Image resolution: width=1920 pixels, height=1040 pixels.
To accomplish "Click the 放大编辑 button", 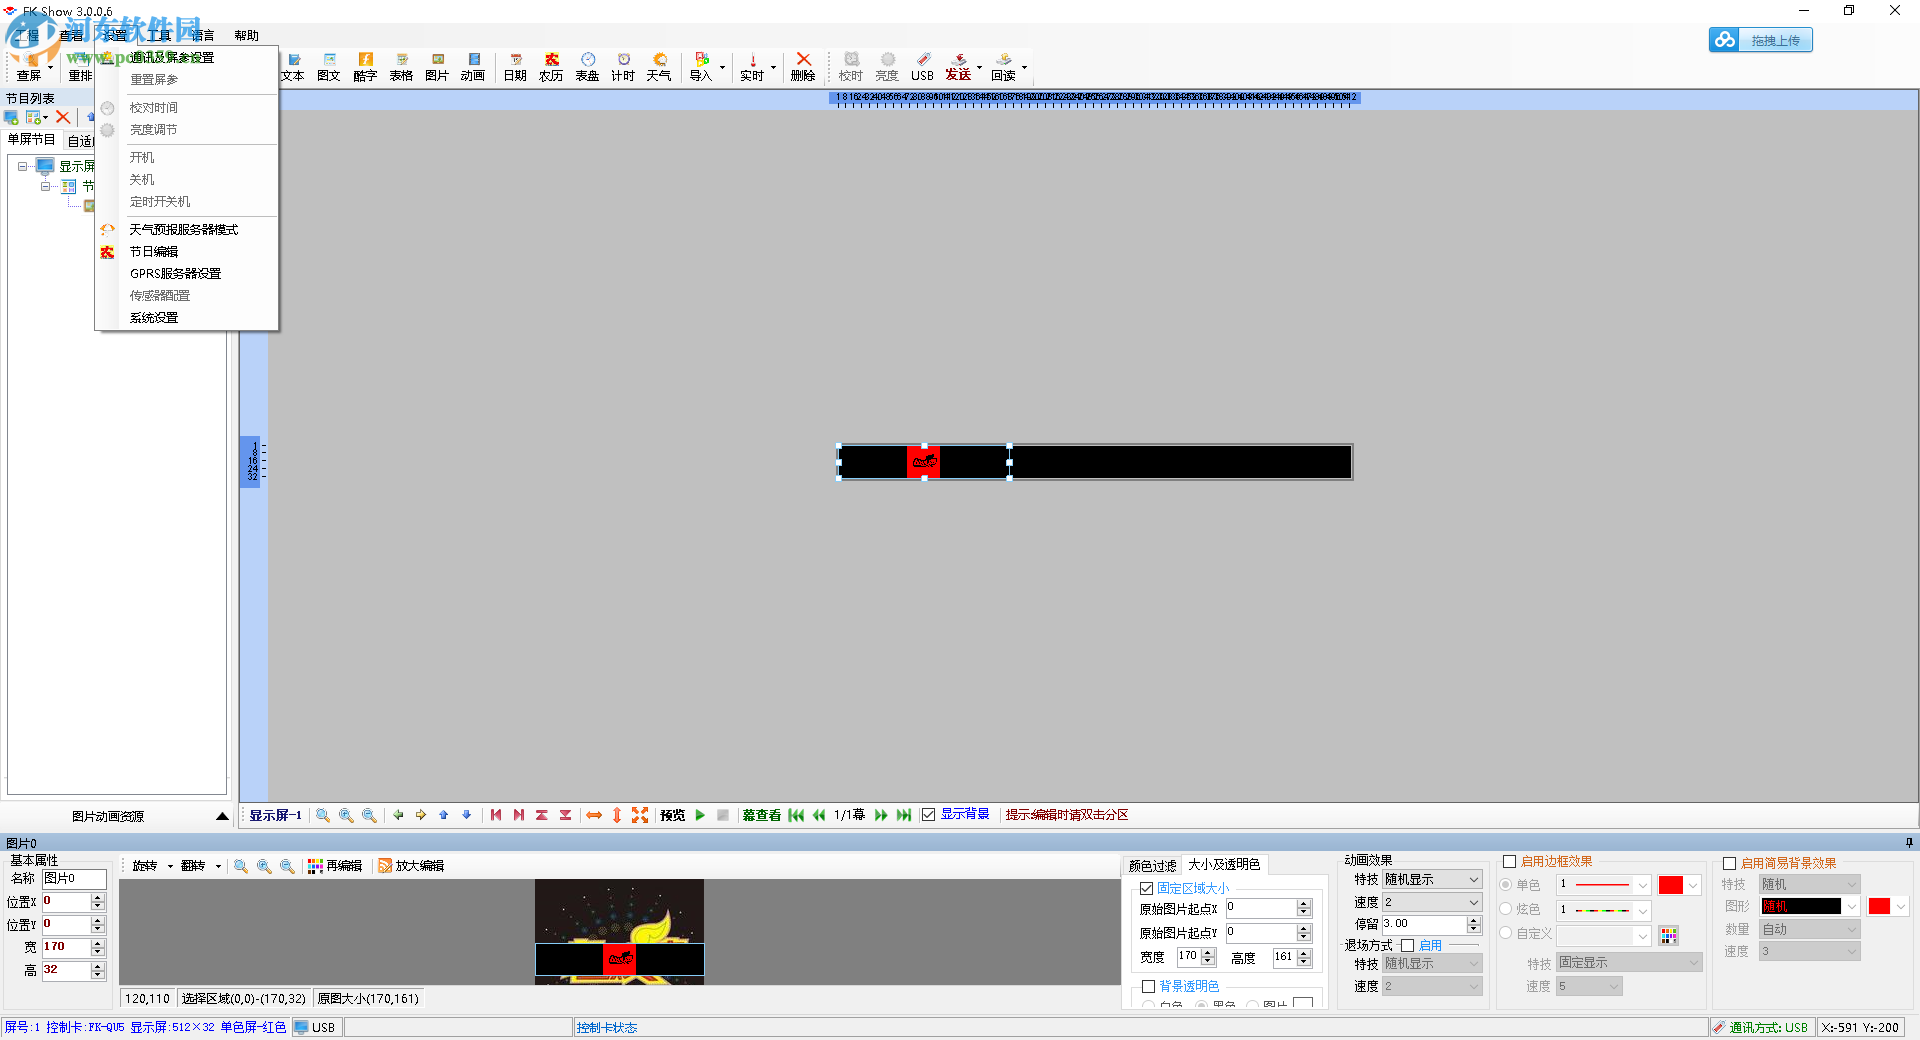I will [x=411, y=866].
